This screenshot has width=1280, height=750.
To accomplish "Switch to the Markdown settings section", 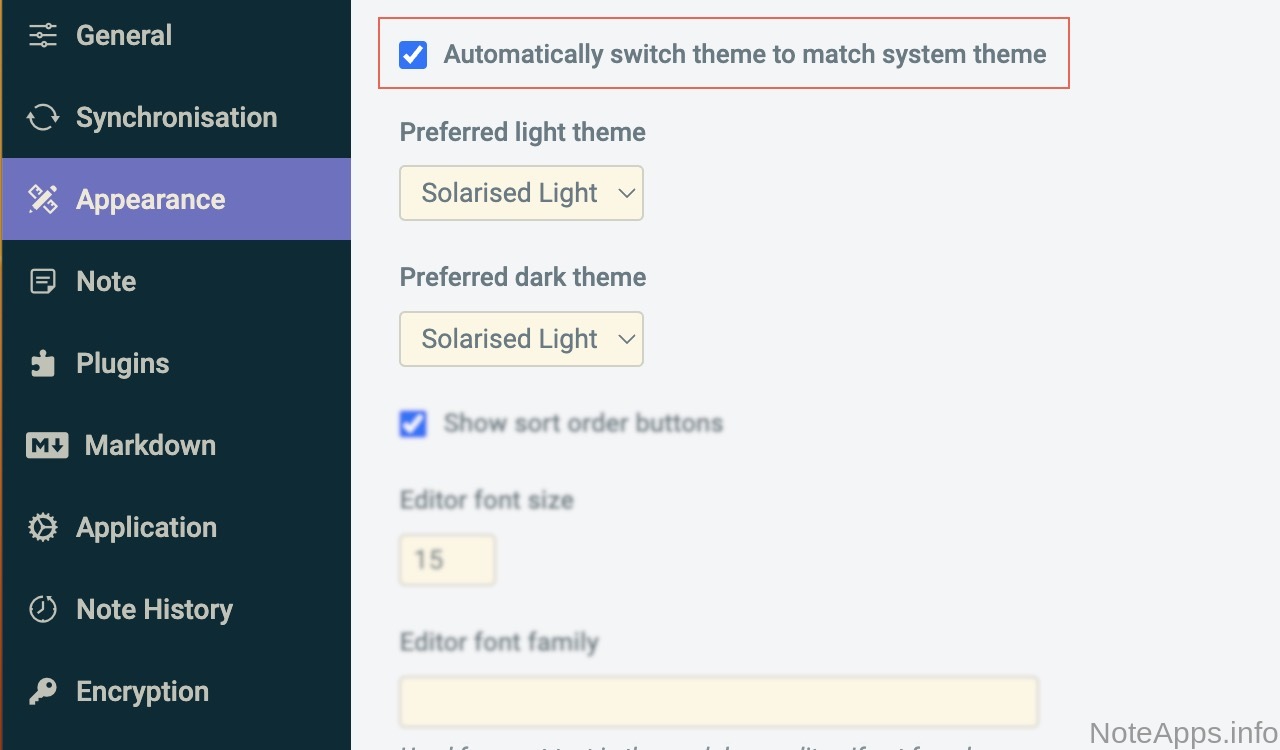I will point(150,446).
